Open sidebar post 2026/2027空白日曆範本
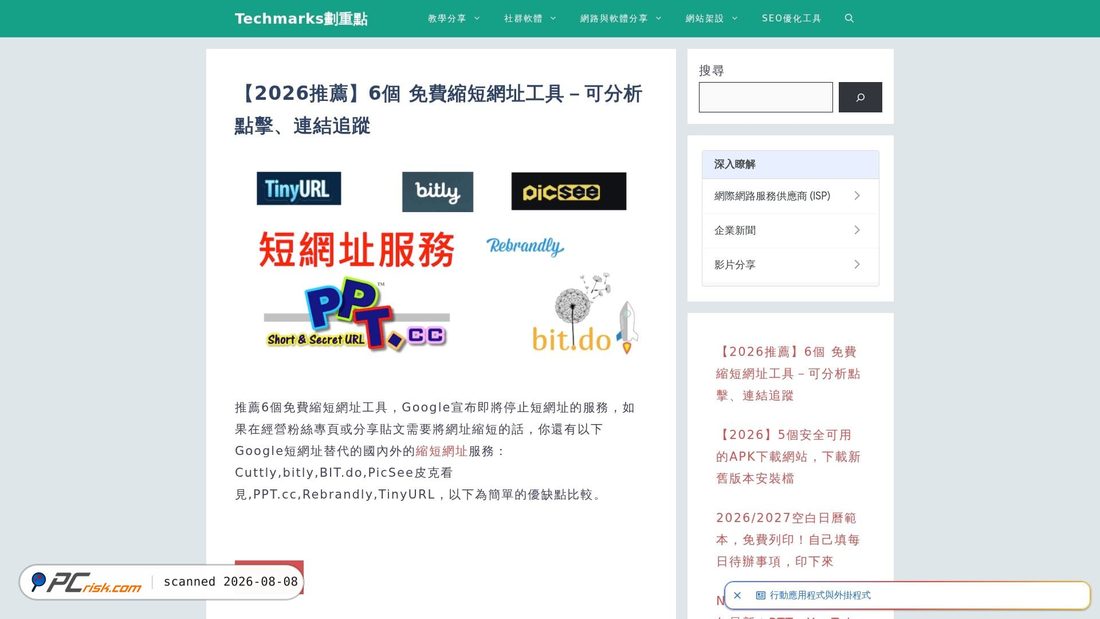This screenshot has width=1100, height=619. coord(788,539)
